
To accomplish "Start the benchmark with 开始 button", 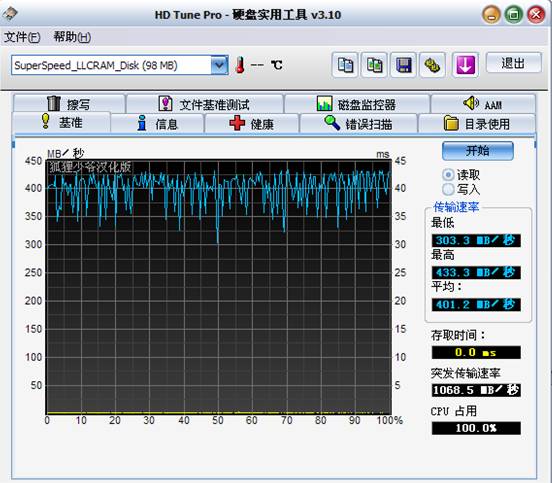I will (477, 151).
